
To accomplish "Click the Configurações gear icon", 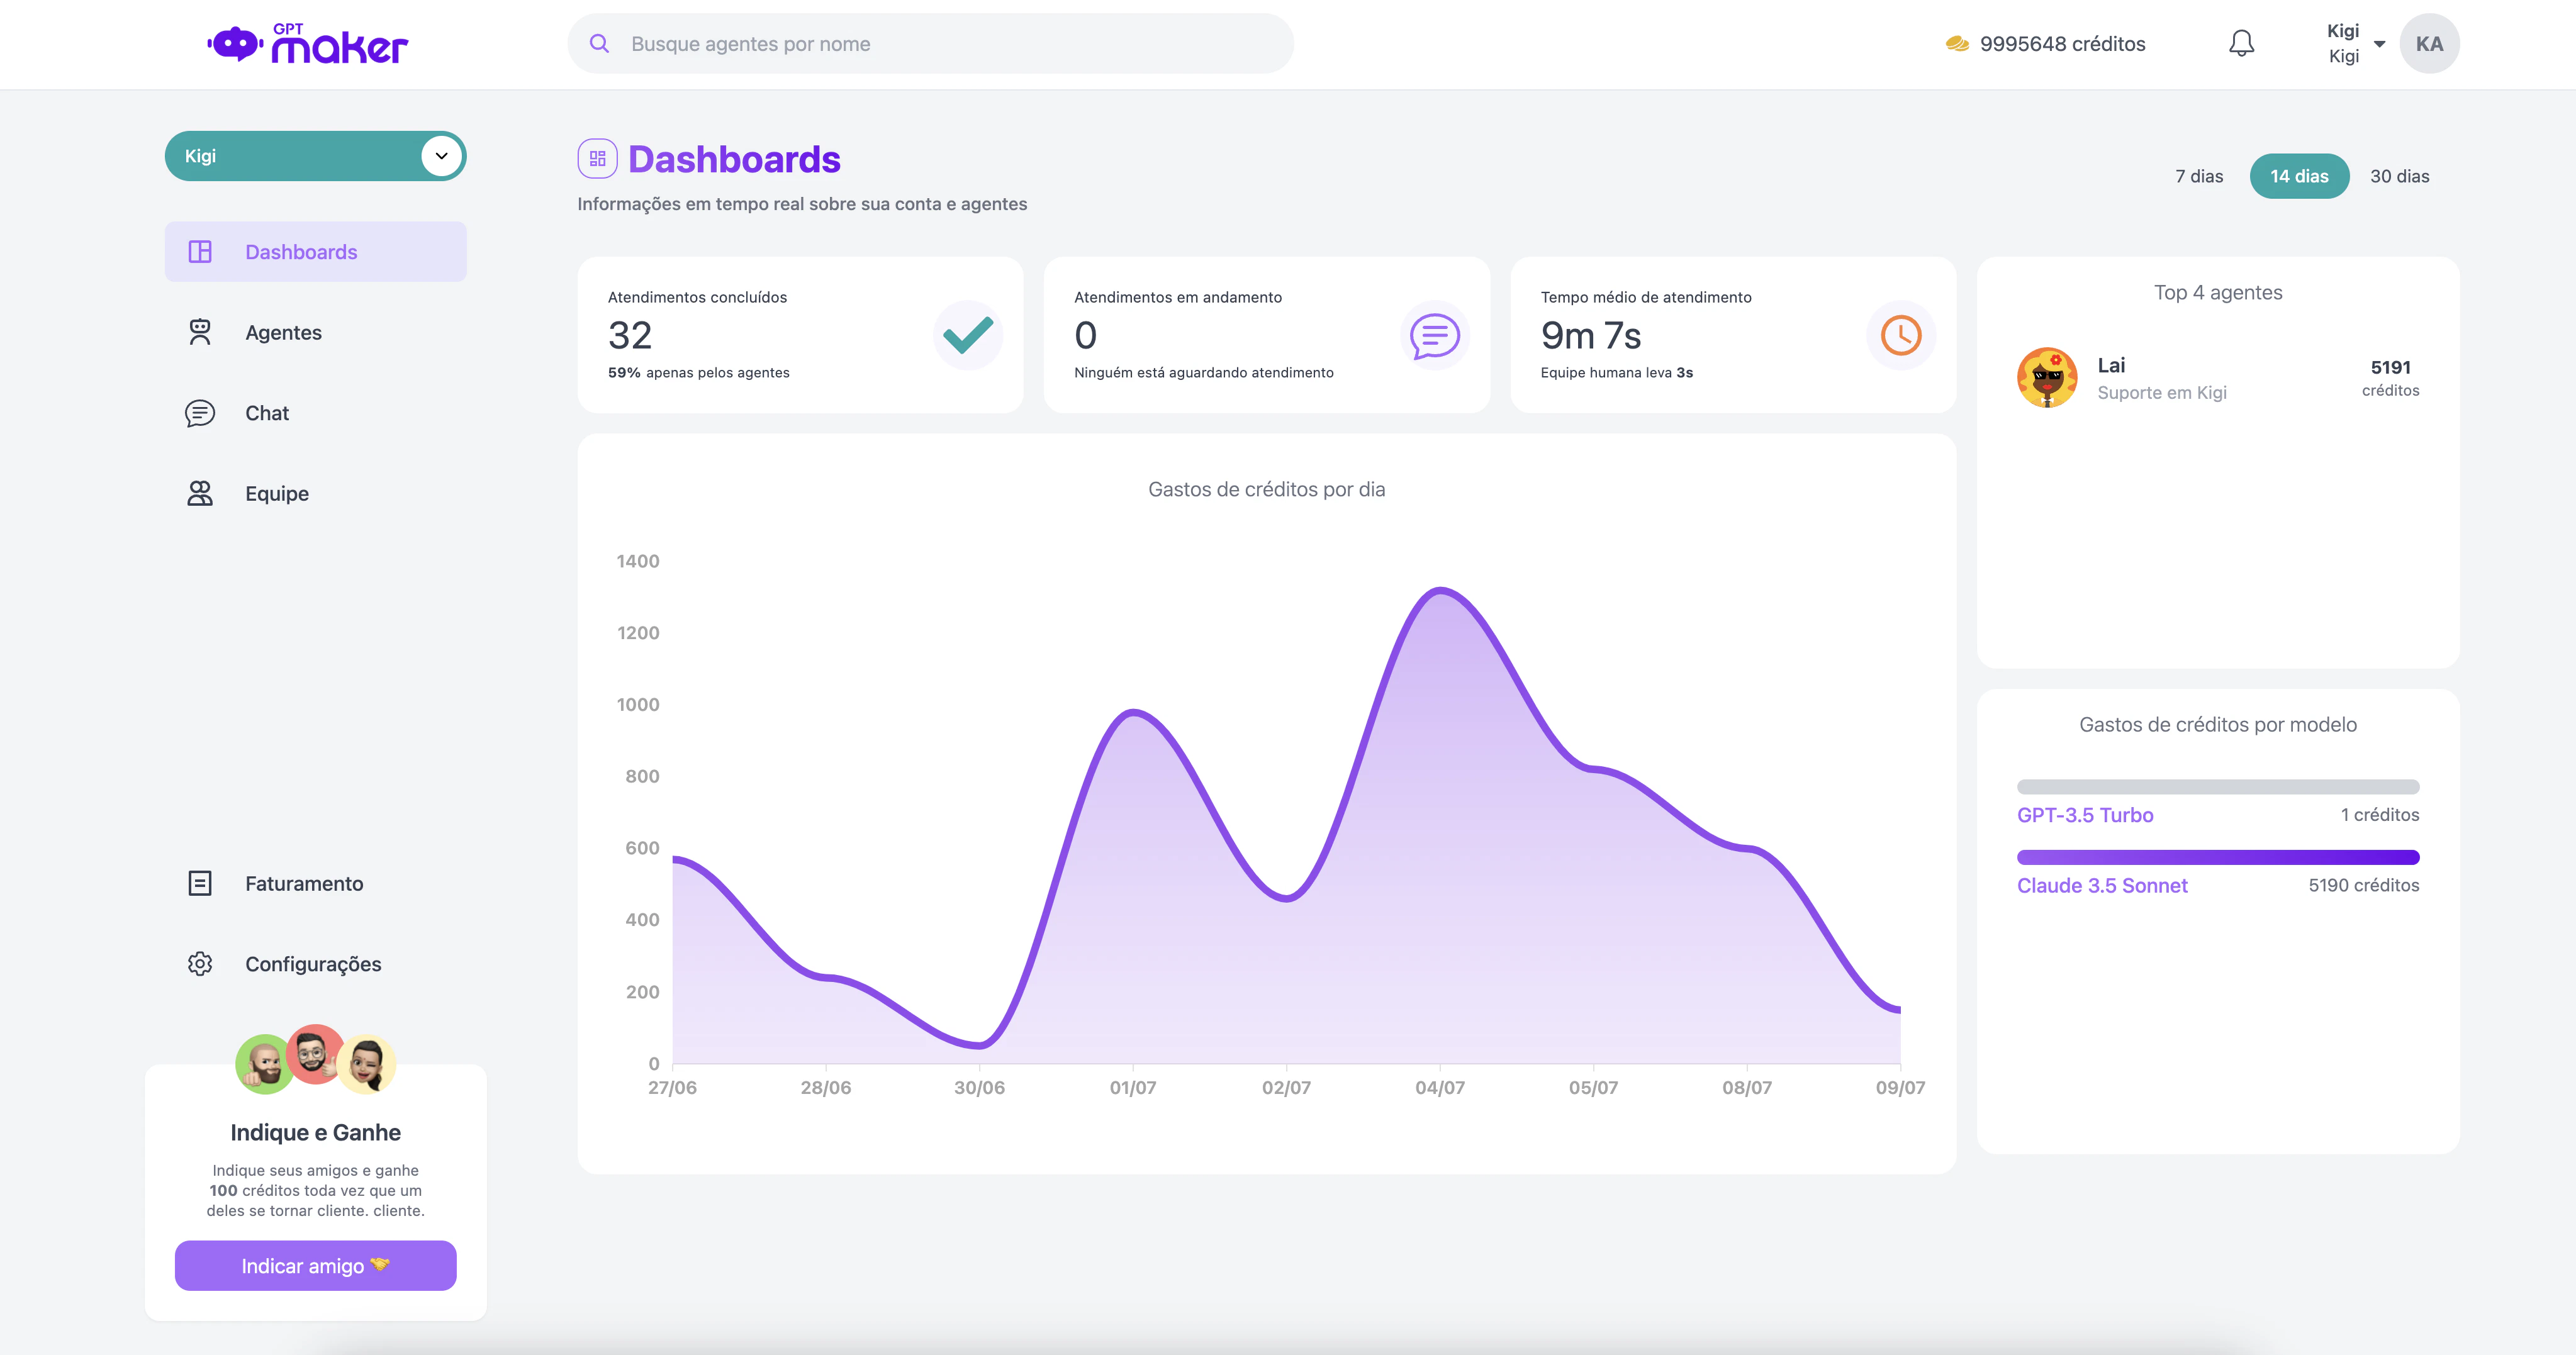I will click(x=200, y=964).
